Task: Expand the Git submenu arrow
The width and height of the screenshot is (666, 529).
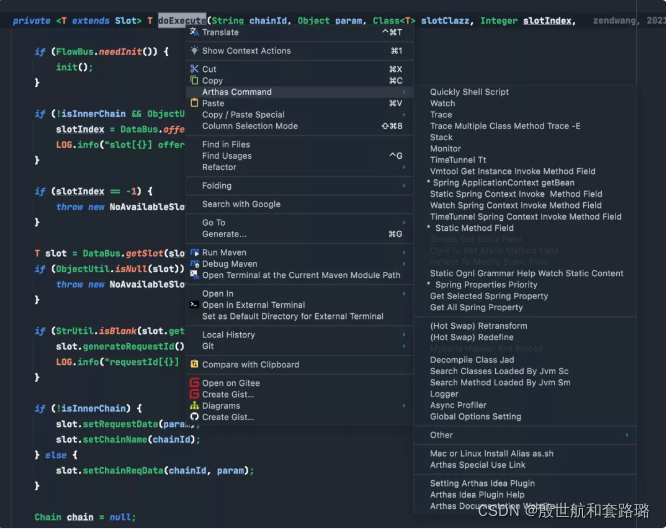Action: click(404, 346)
